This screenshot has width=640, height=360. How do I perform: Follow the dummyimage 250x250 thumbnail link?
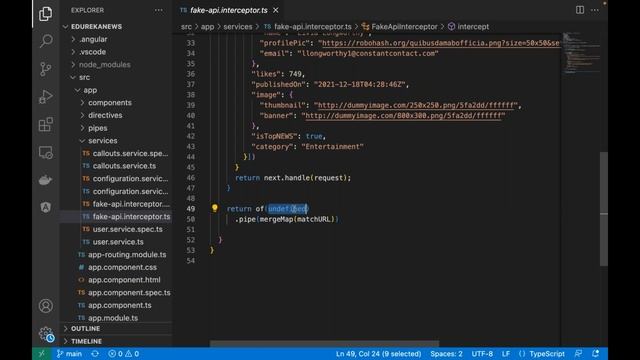tap(416, 105)
